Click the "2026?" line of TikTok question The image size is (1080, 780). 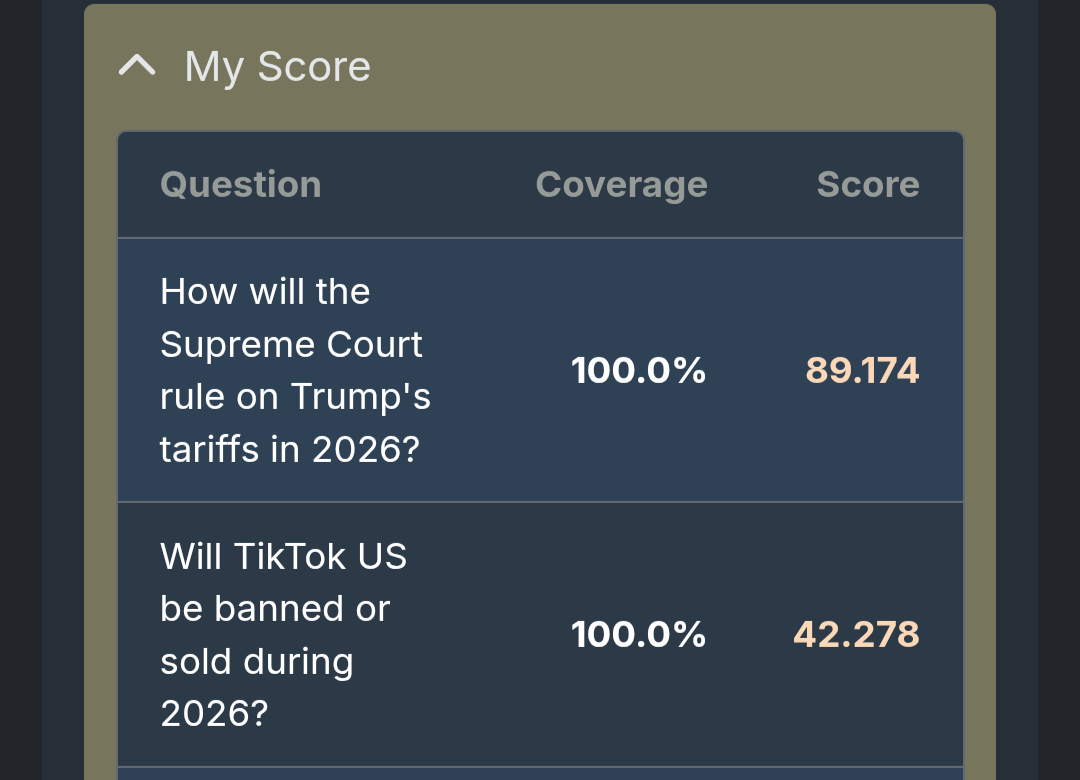(214, 714)
